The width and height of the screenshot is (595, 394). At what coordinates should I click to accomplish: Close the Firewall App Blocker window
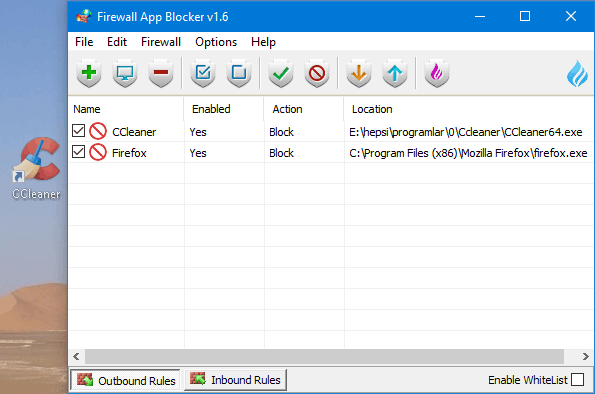[571, 16]
